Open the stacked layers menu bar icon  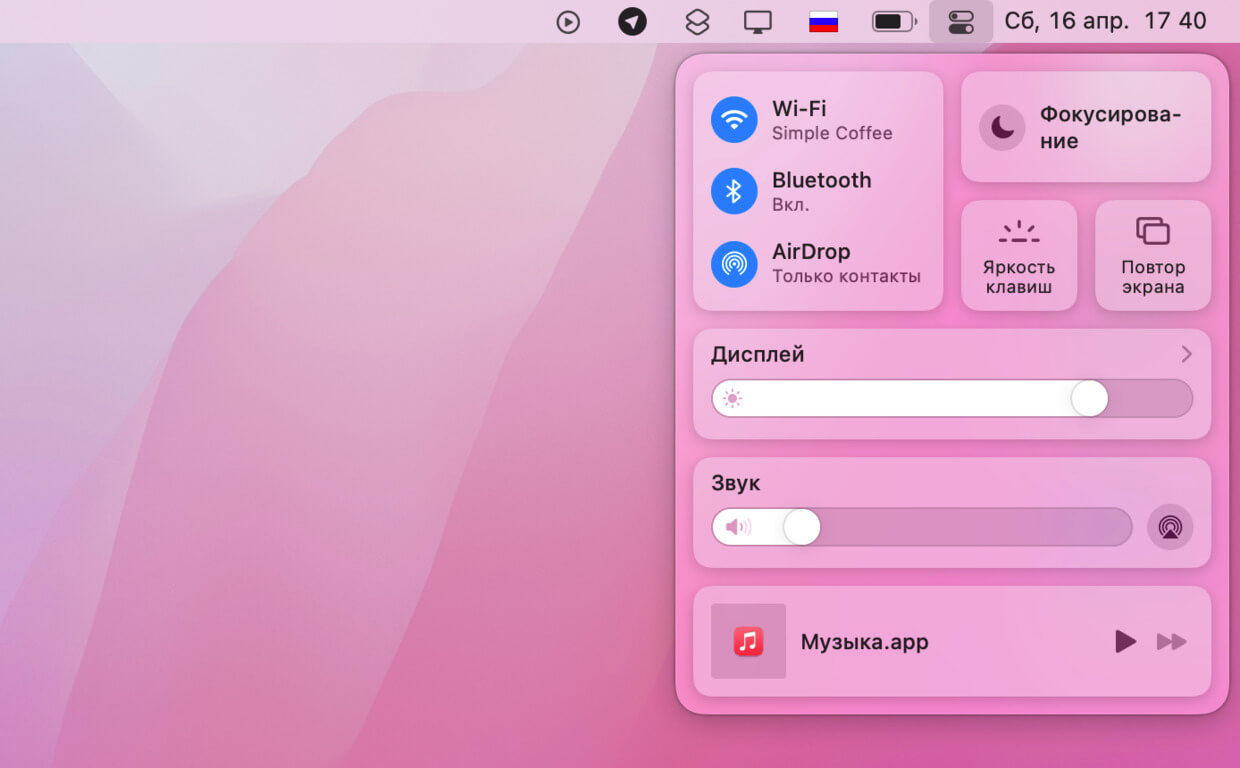coord(697,22)
